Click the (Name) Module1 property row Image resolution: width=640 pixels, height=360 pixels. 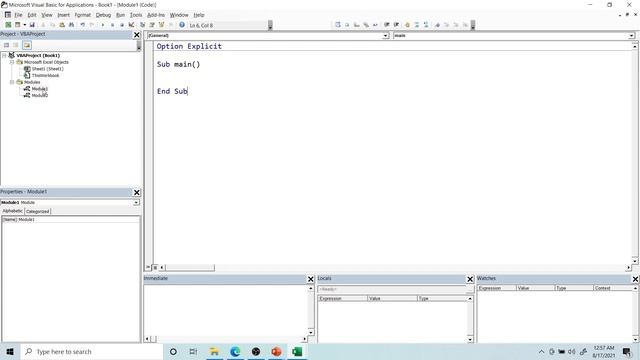71,220
